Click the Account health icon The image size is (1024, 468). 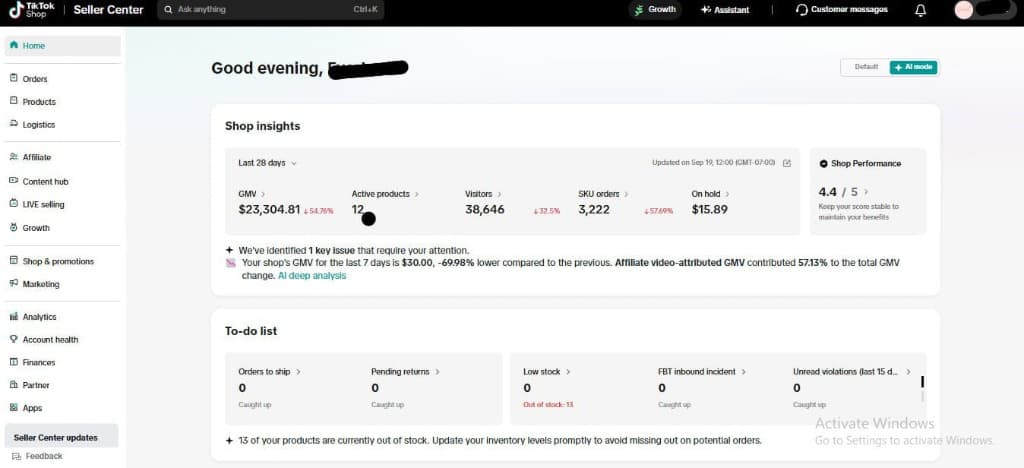click(14, 339)
